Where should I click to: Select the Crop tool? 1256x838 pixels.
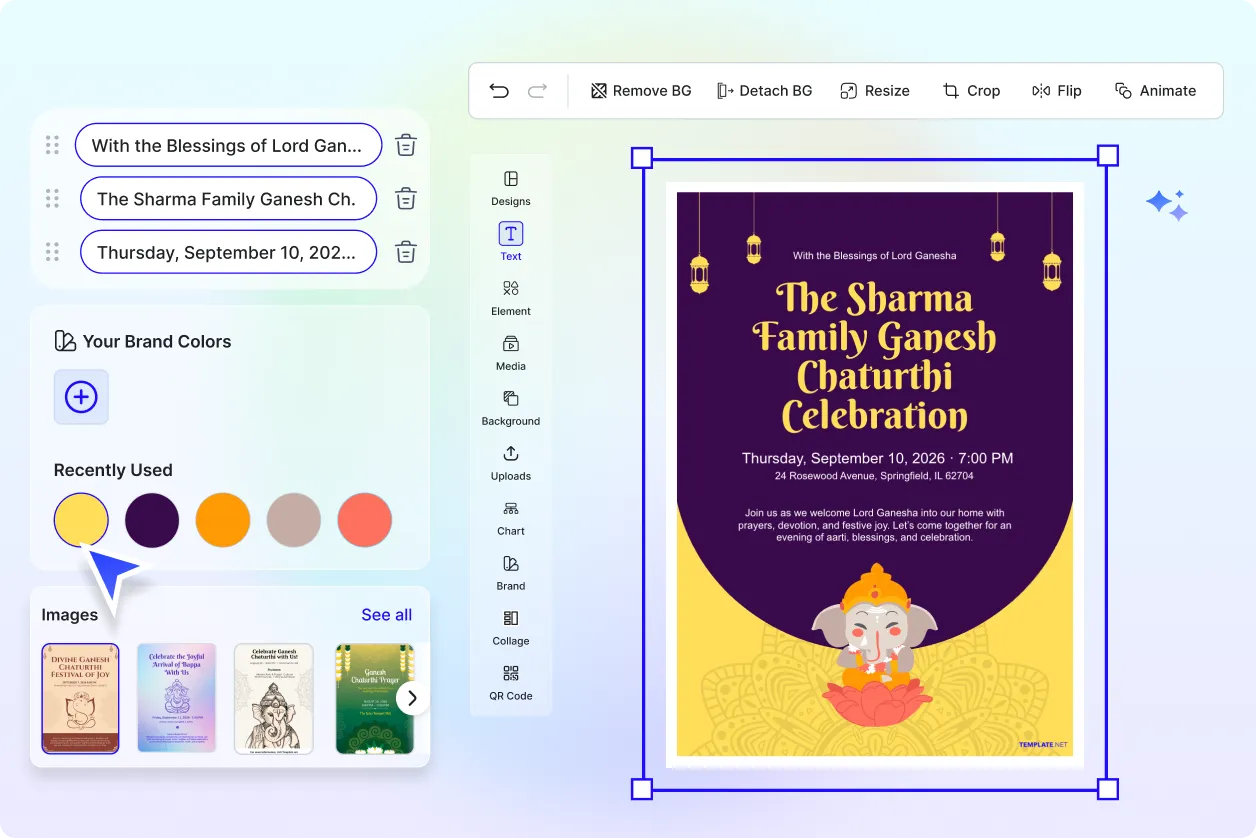coord(971,90)
